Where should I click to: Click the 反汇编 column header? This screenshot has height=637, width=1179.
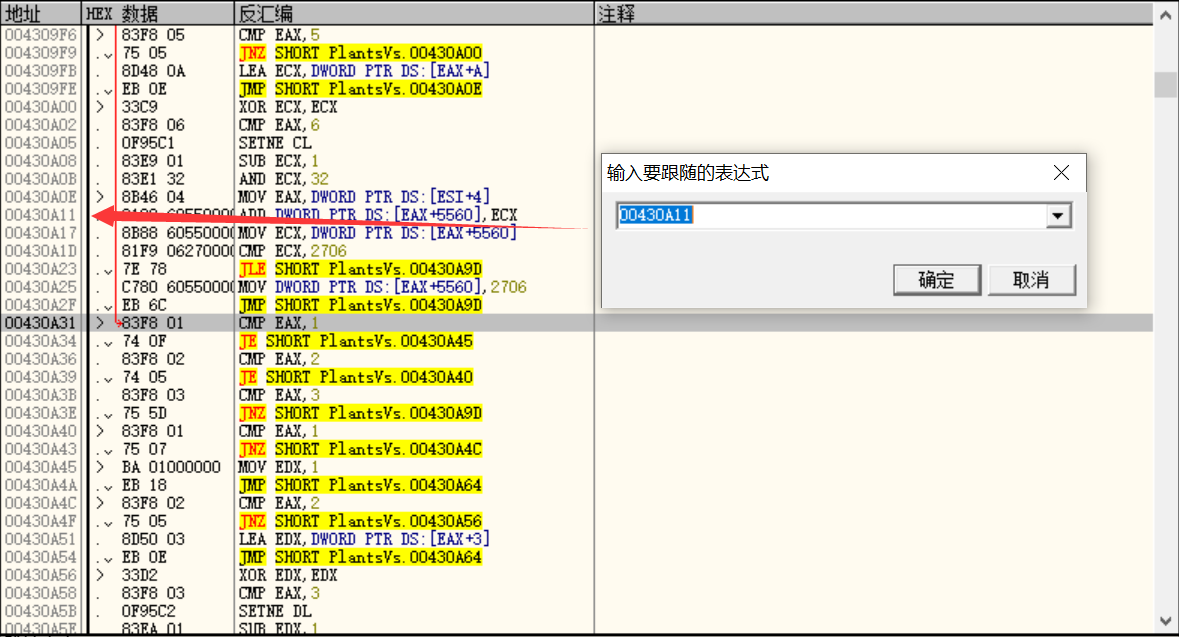coord(414,14)
